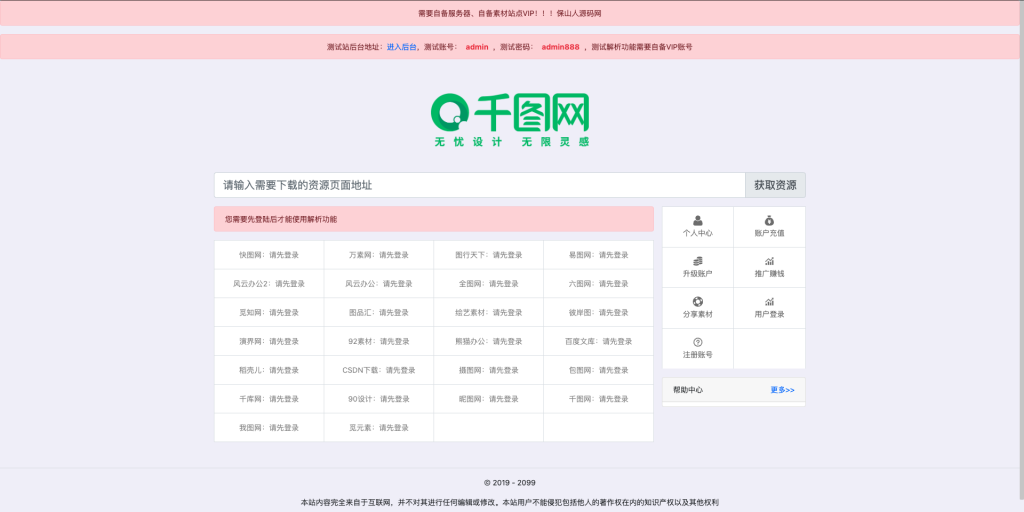Click the © 2019 - 2099 footer text
The image size is (1024, 512).
510,483
